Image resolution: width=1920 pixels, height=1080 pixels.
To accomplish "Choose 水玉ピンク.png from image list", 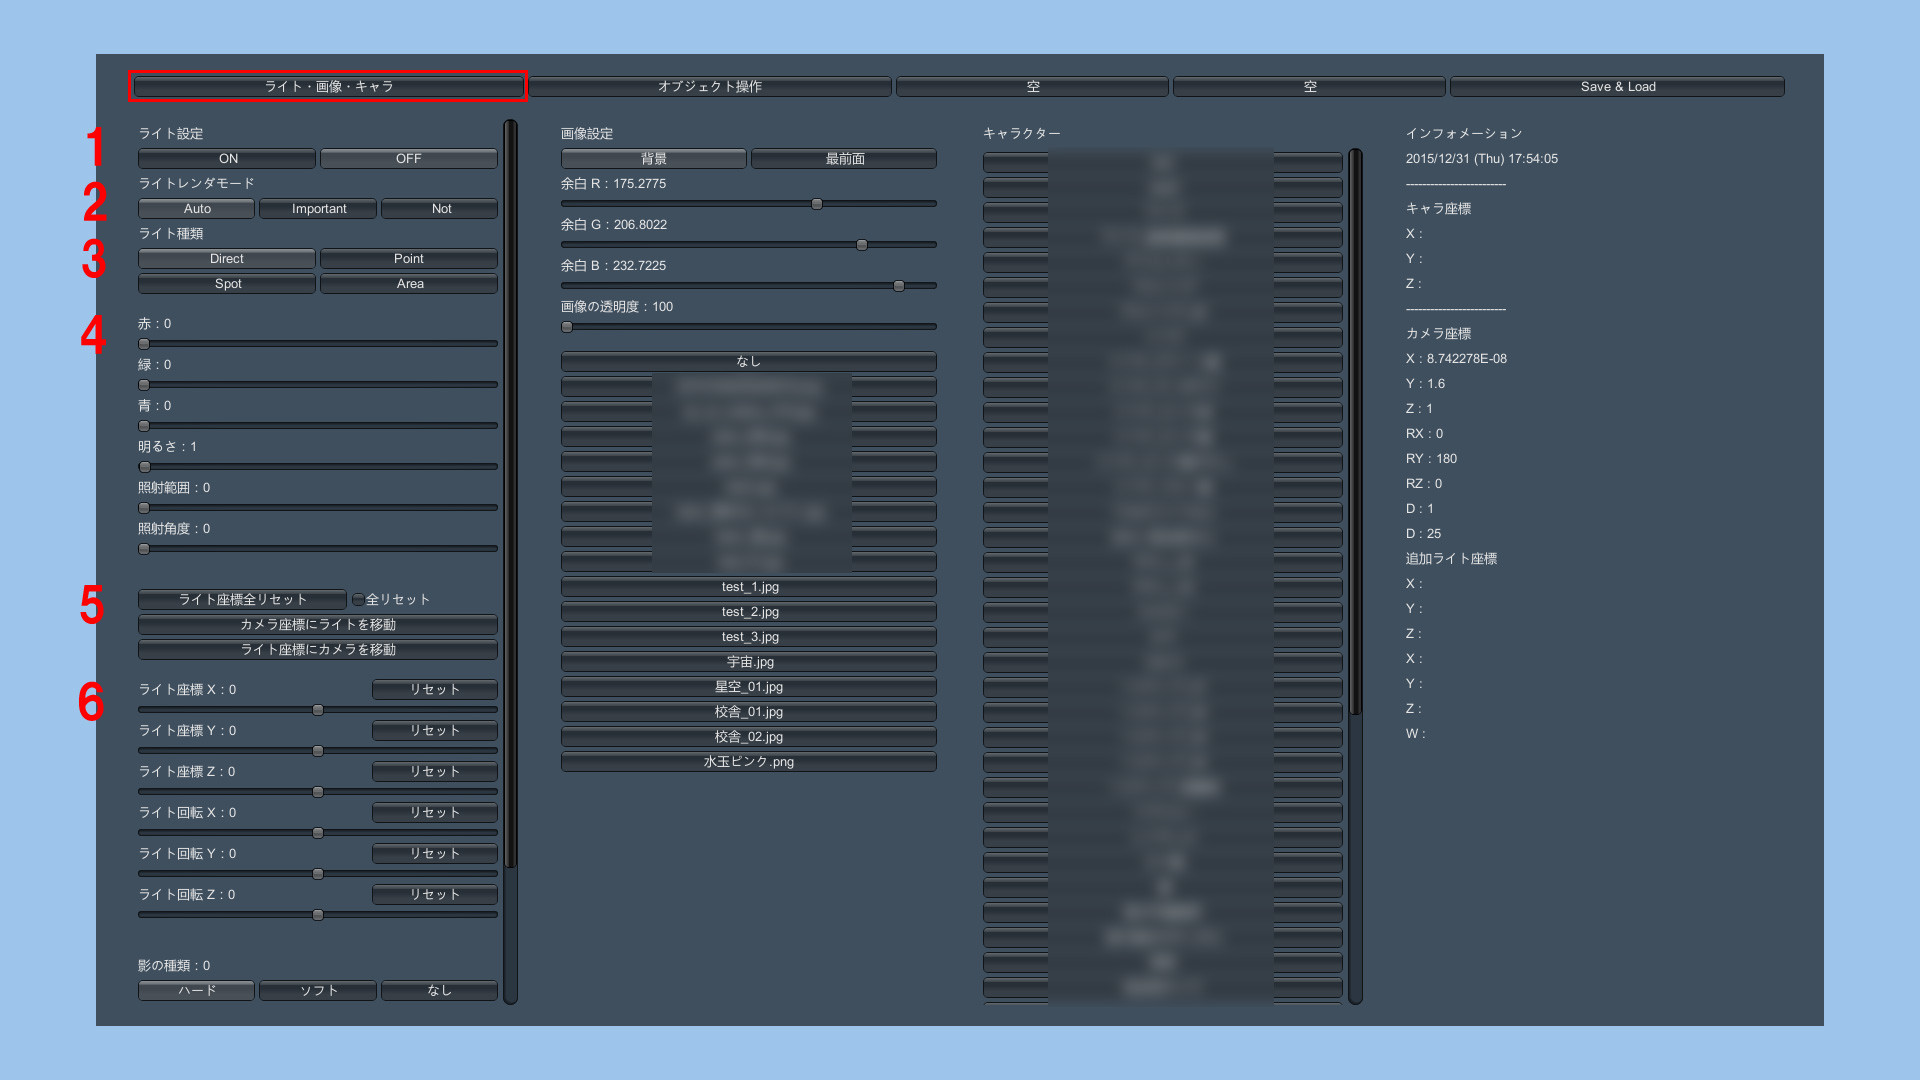I will (x=749, y=762).
